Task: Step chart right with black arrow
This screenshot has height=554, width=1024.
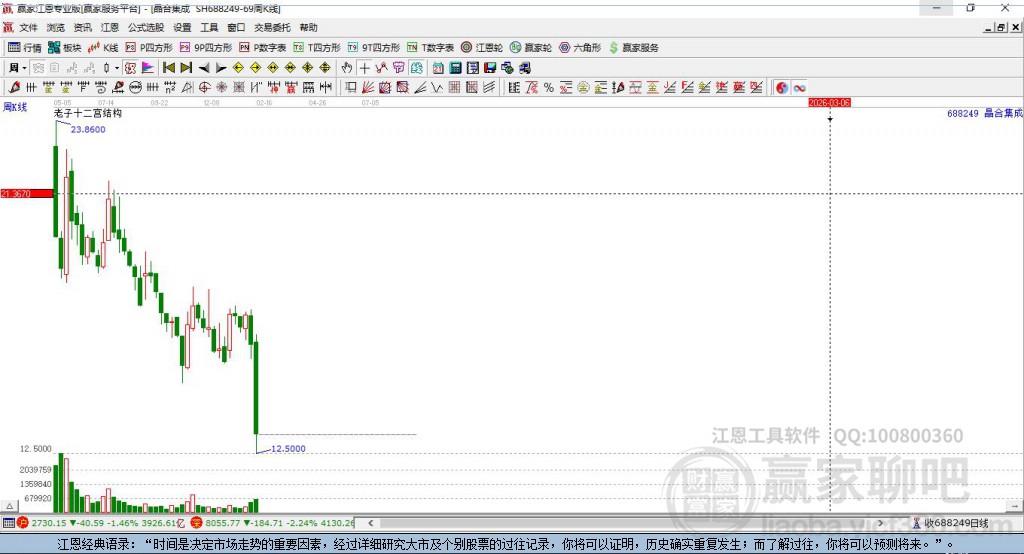Action: [221, 68]
